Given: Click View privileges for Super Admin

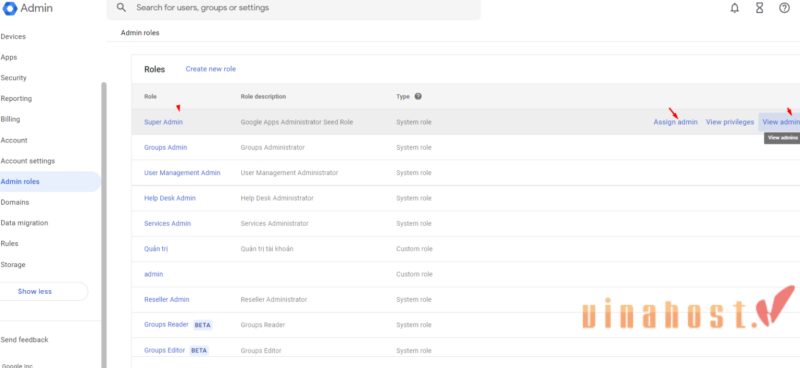Looking at the screenshot, I should tap(730, 122).
